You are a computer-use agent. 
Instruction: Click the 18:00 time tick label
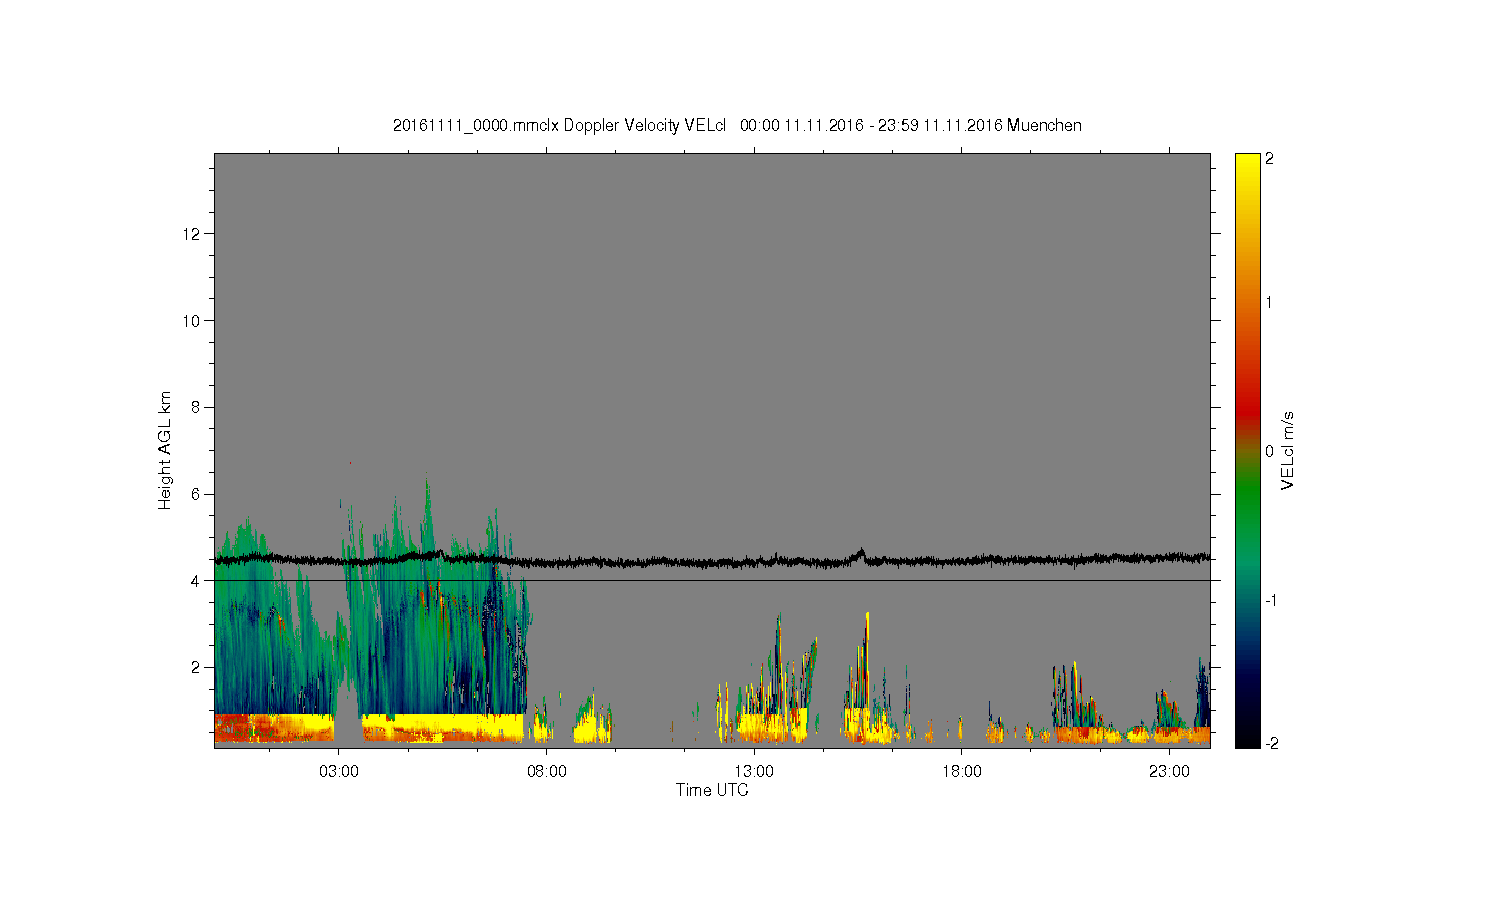coord(962,771)
